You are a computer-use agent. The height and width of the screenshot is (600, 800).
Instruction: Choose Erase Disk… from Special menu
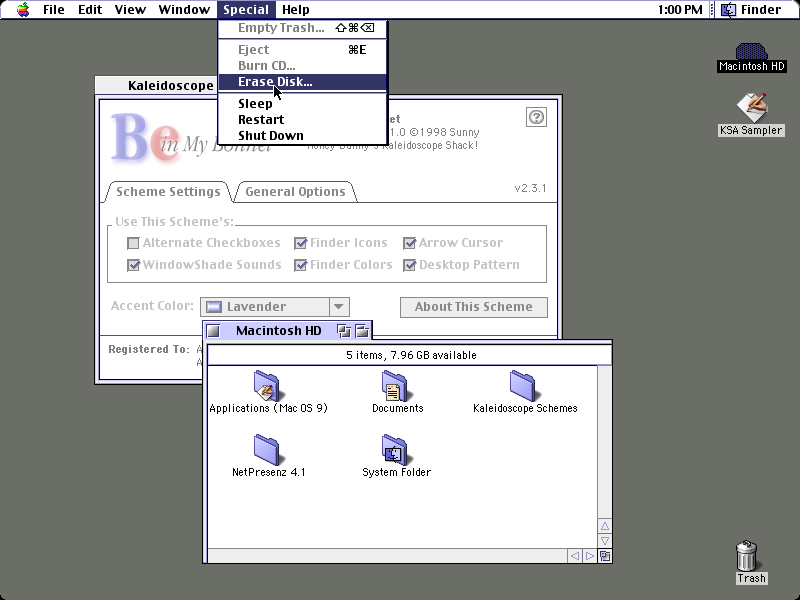[303, 82]
